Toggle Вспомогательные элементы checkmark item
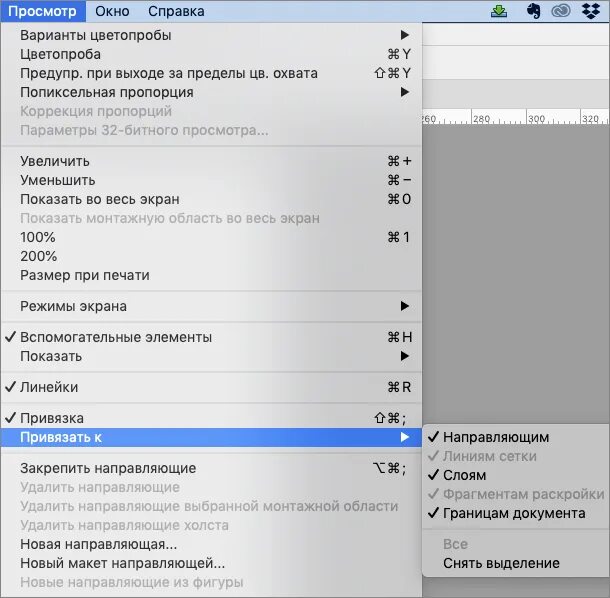Viewport: 610px width, 598px height. tap(212, 337)
